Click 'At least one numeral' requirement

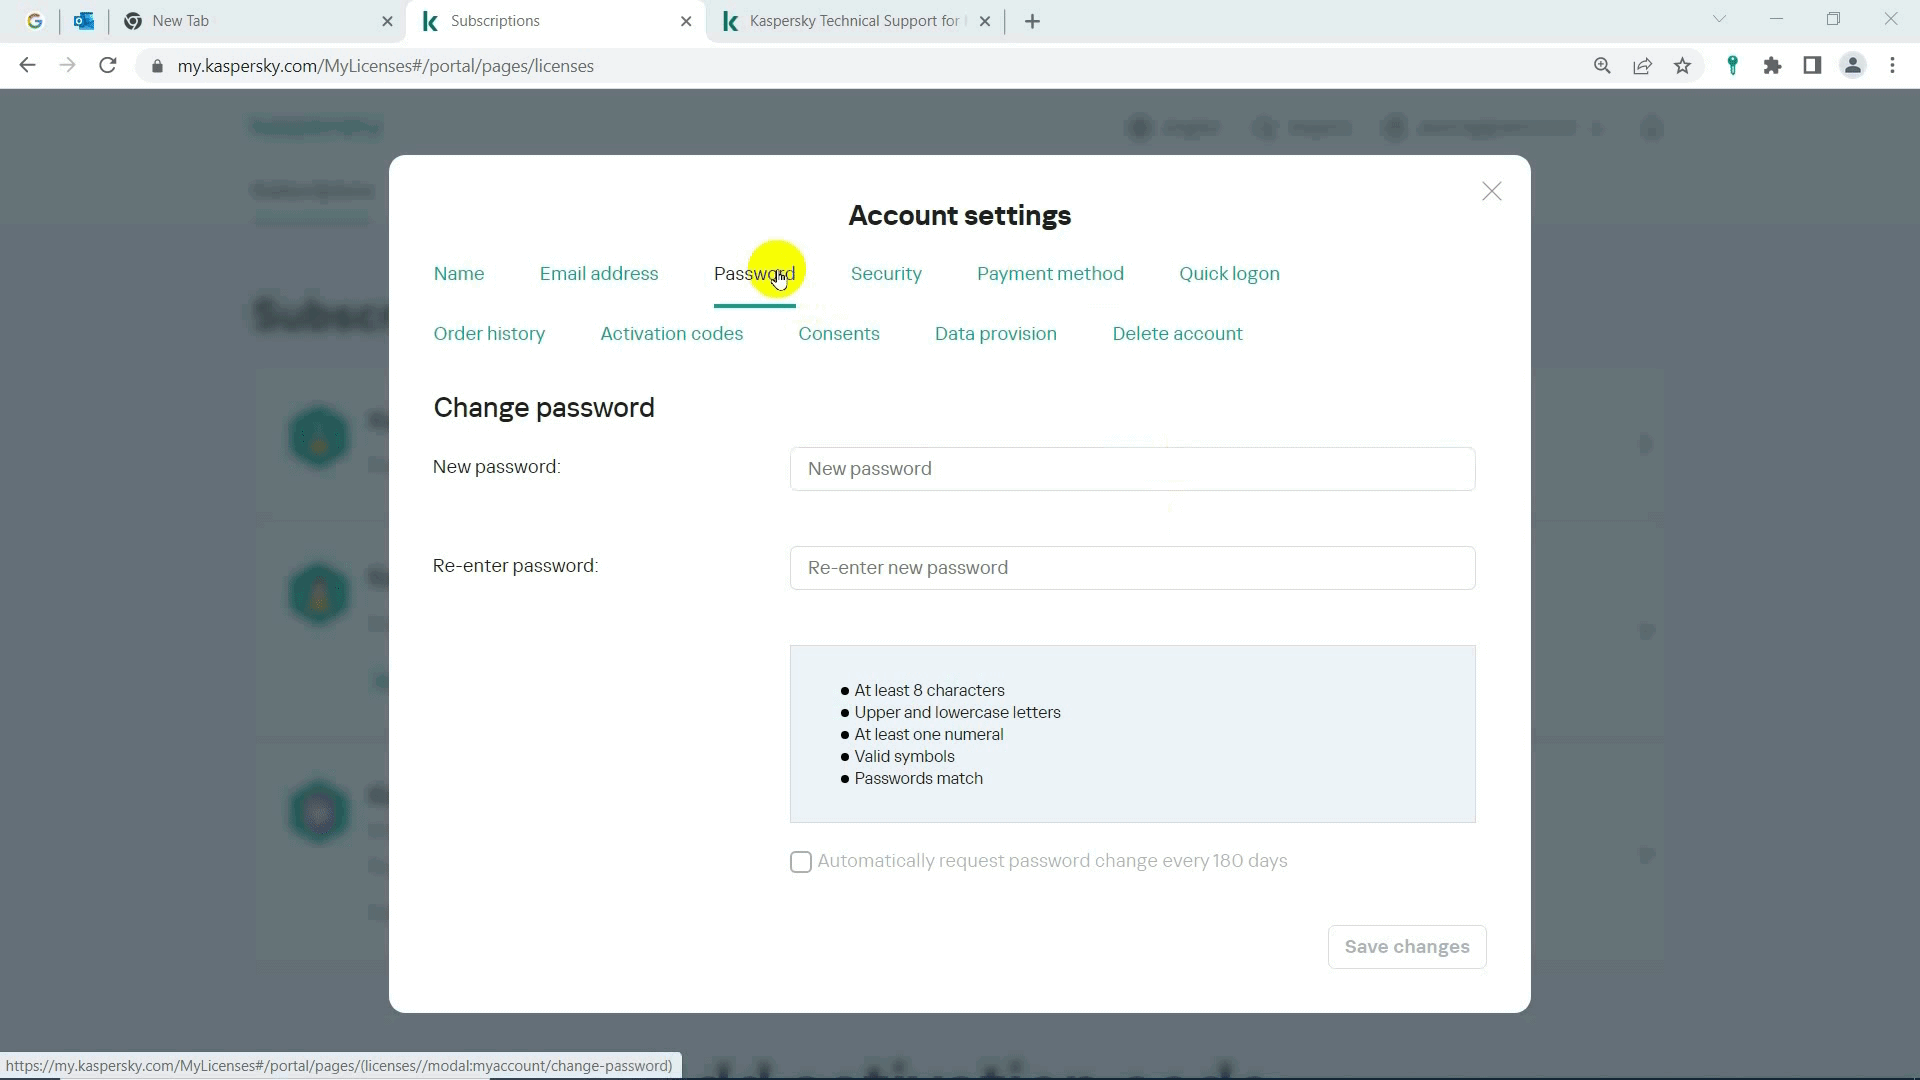928,735
